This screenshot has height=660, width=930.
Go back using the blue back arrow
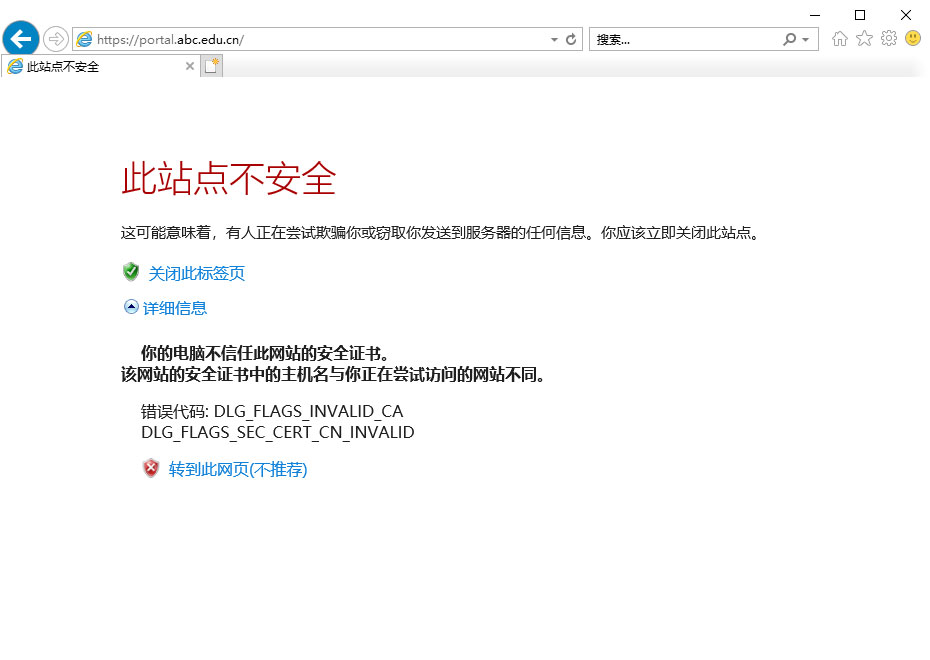tap(21, 39)
